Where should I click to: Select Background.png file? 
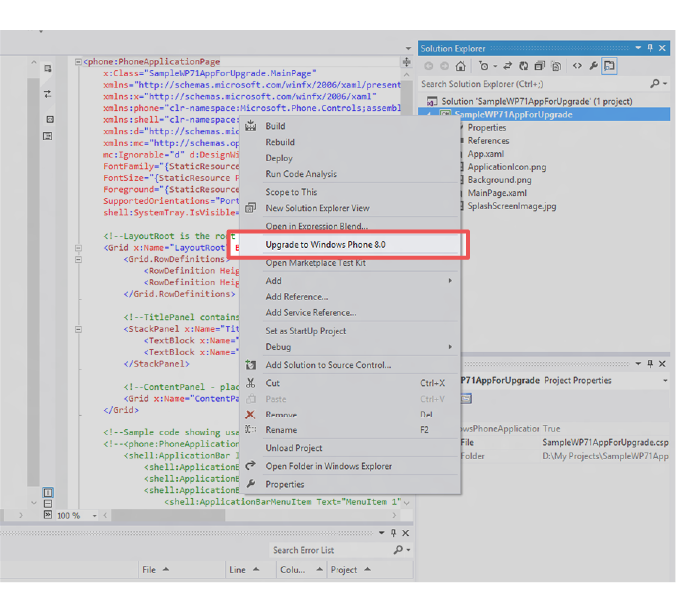pyautogui.click(x=499, y=180)
